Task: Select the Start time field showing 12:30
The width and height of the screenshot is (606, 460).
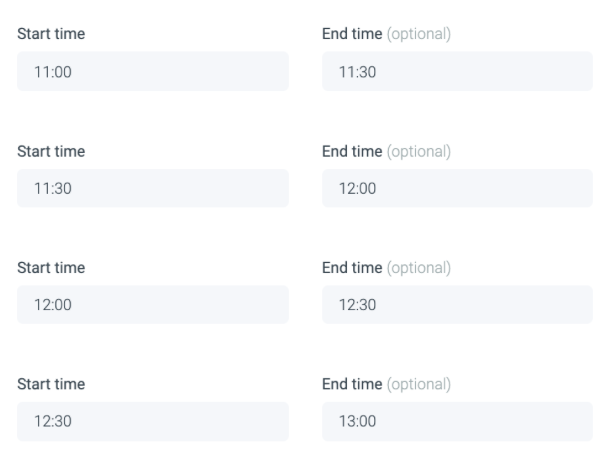Action: pos(152,422)
